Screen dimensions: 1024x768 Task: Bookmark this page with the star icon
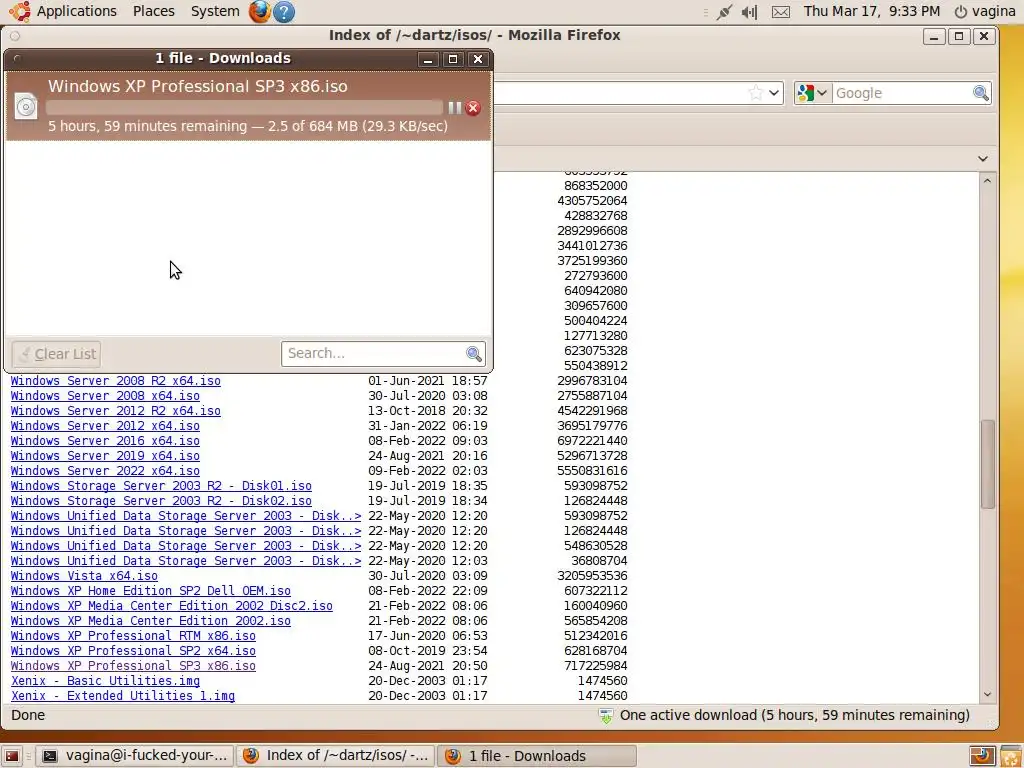pyautogui.click(x=756, y=93)
